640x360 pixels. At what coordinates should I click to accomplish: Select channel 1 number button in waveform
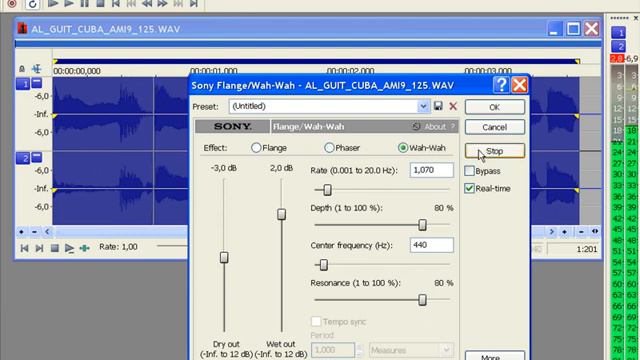click(x=23, y=84)
